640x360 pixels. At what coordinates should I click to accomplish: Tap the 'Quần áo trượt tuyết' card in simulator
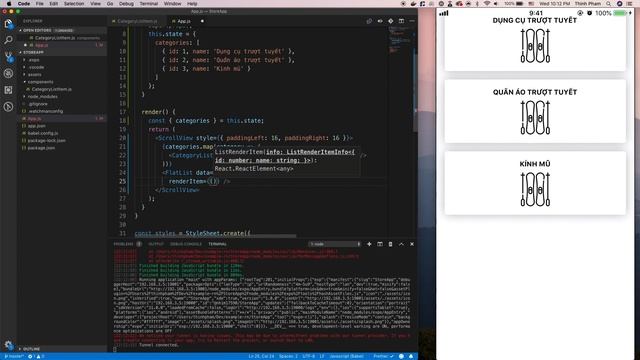tap(535, 111)
